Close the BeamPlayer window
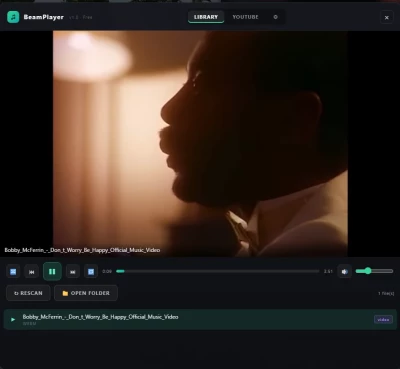Viewport: 400px width, 369px height. [x=387, y=17]
